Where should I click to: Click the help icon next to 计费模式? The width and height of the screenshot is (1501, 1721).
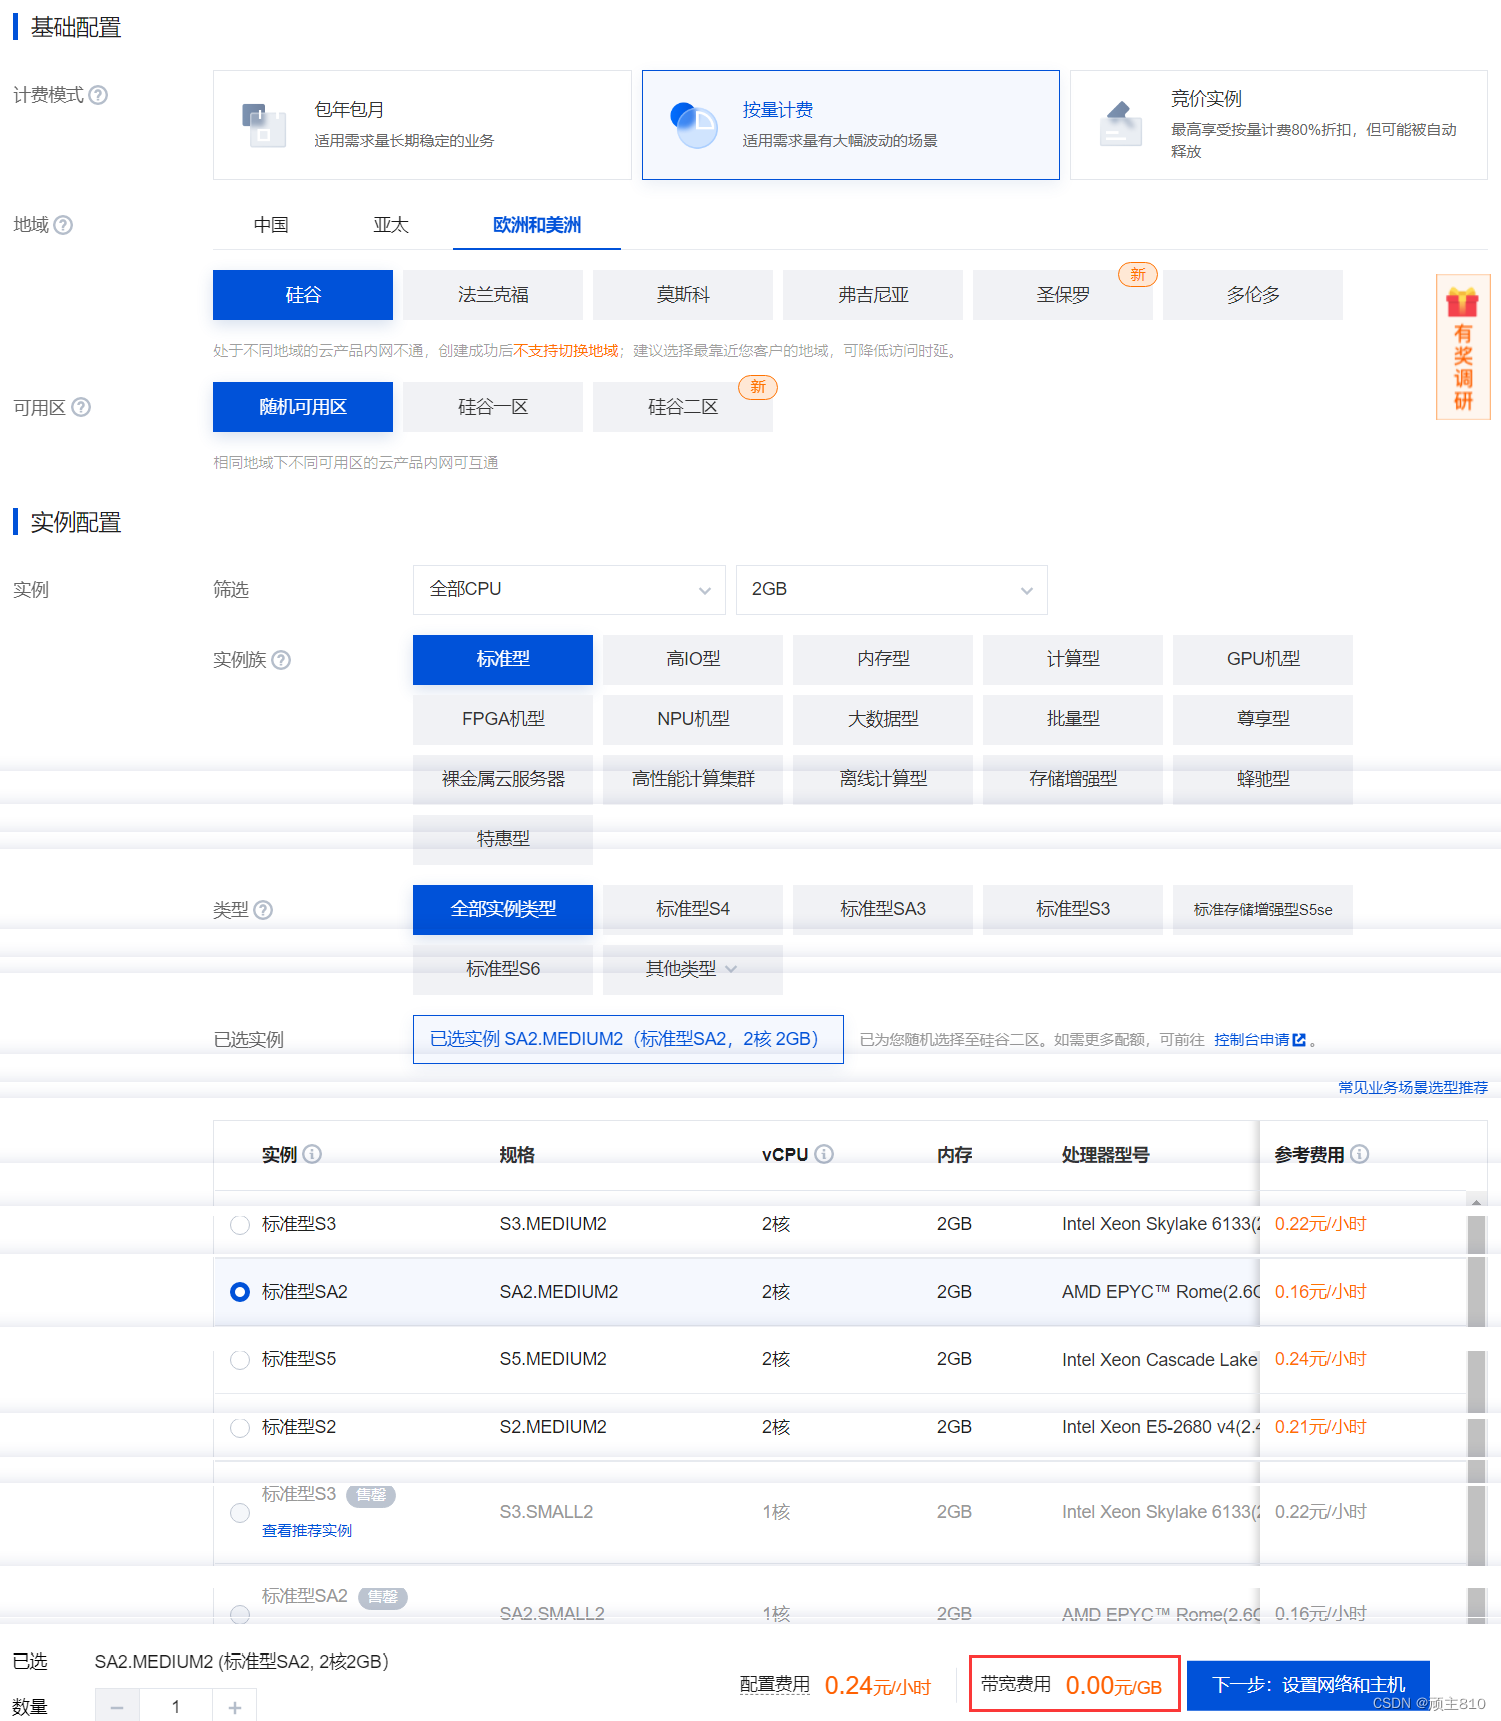[98, 95]
